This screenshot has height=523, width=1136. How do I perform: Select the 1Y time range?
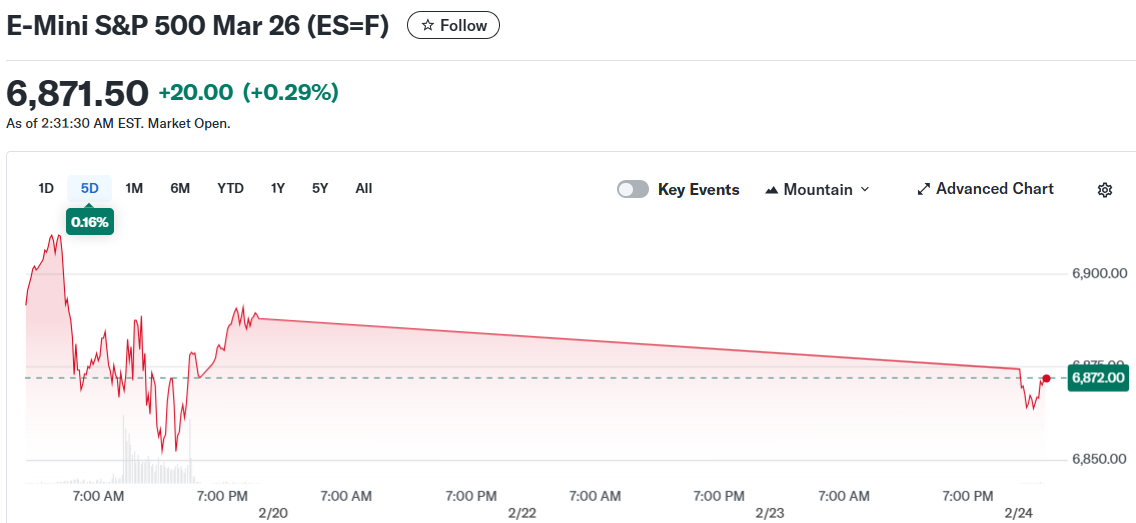pos(278,188)
